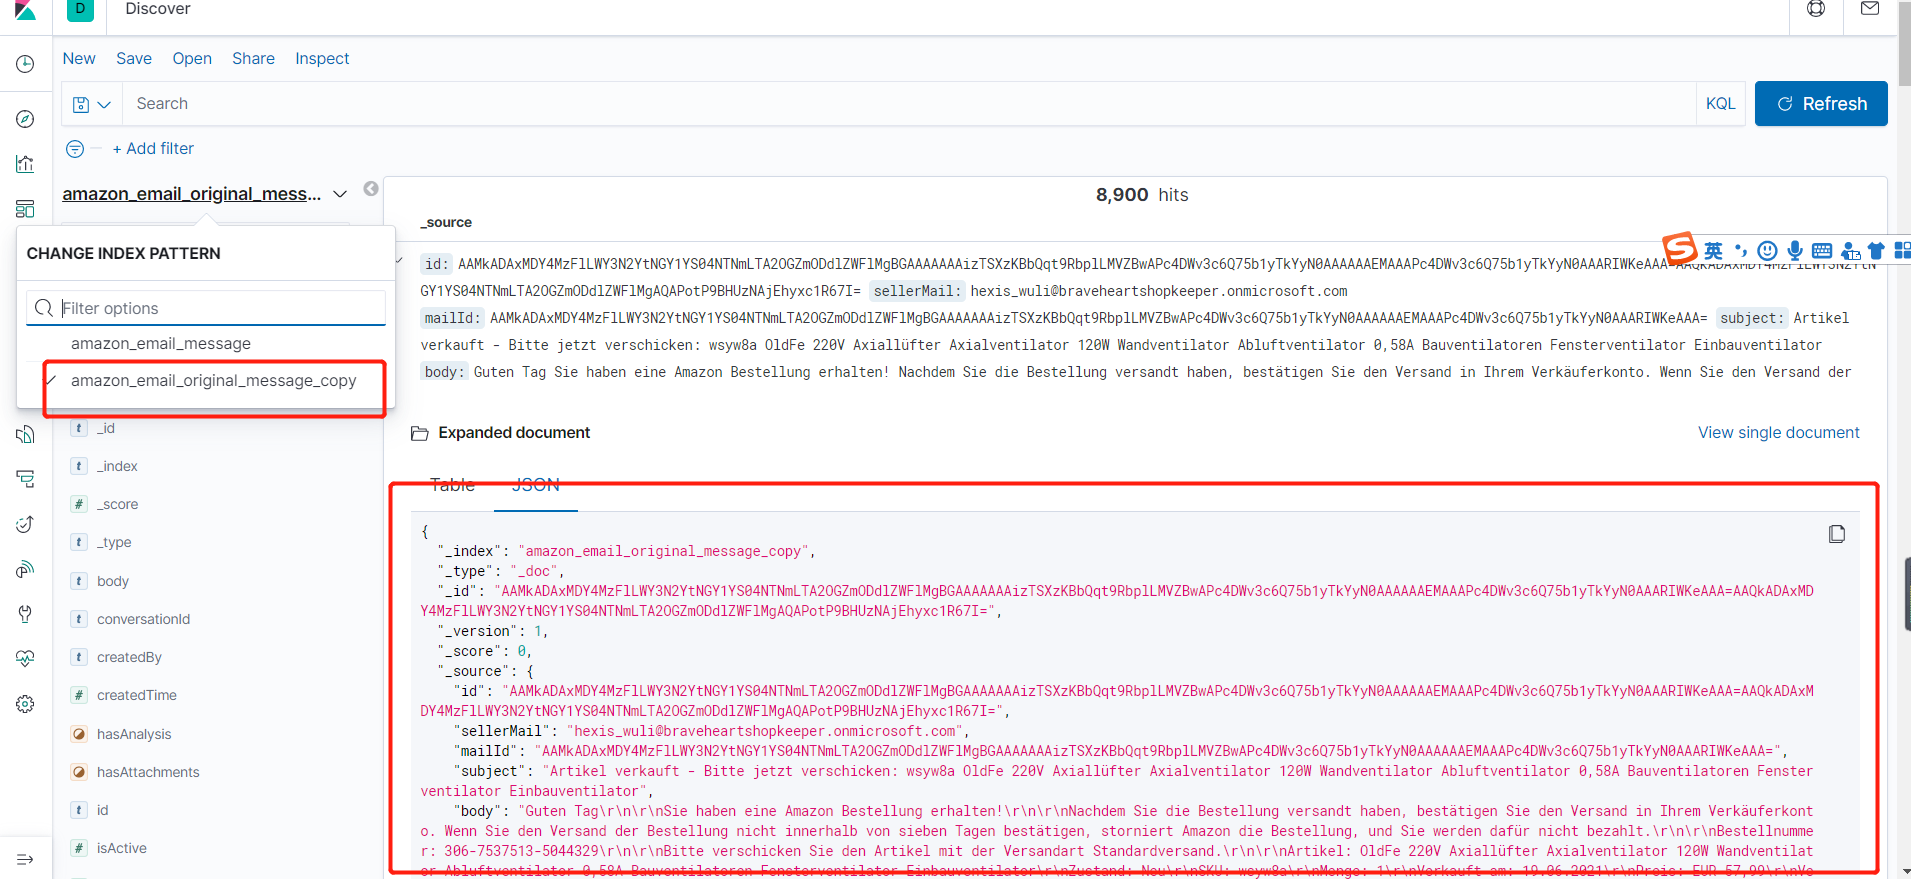The width and height of the screenshot is (1911, 879).
Task: Select the _index field
Action: pos(117,466)
